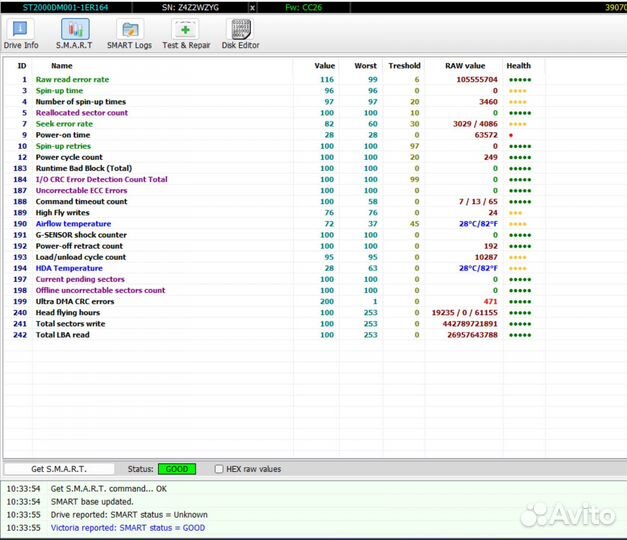Click red health dot for Power-on time
The width and height of the screenshot is (627, 540).
[x=511, y=135]
